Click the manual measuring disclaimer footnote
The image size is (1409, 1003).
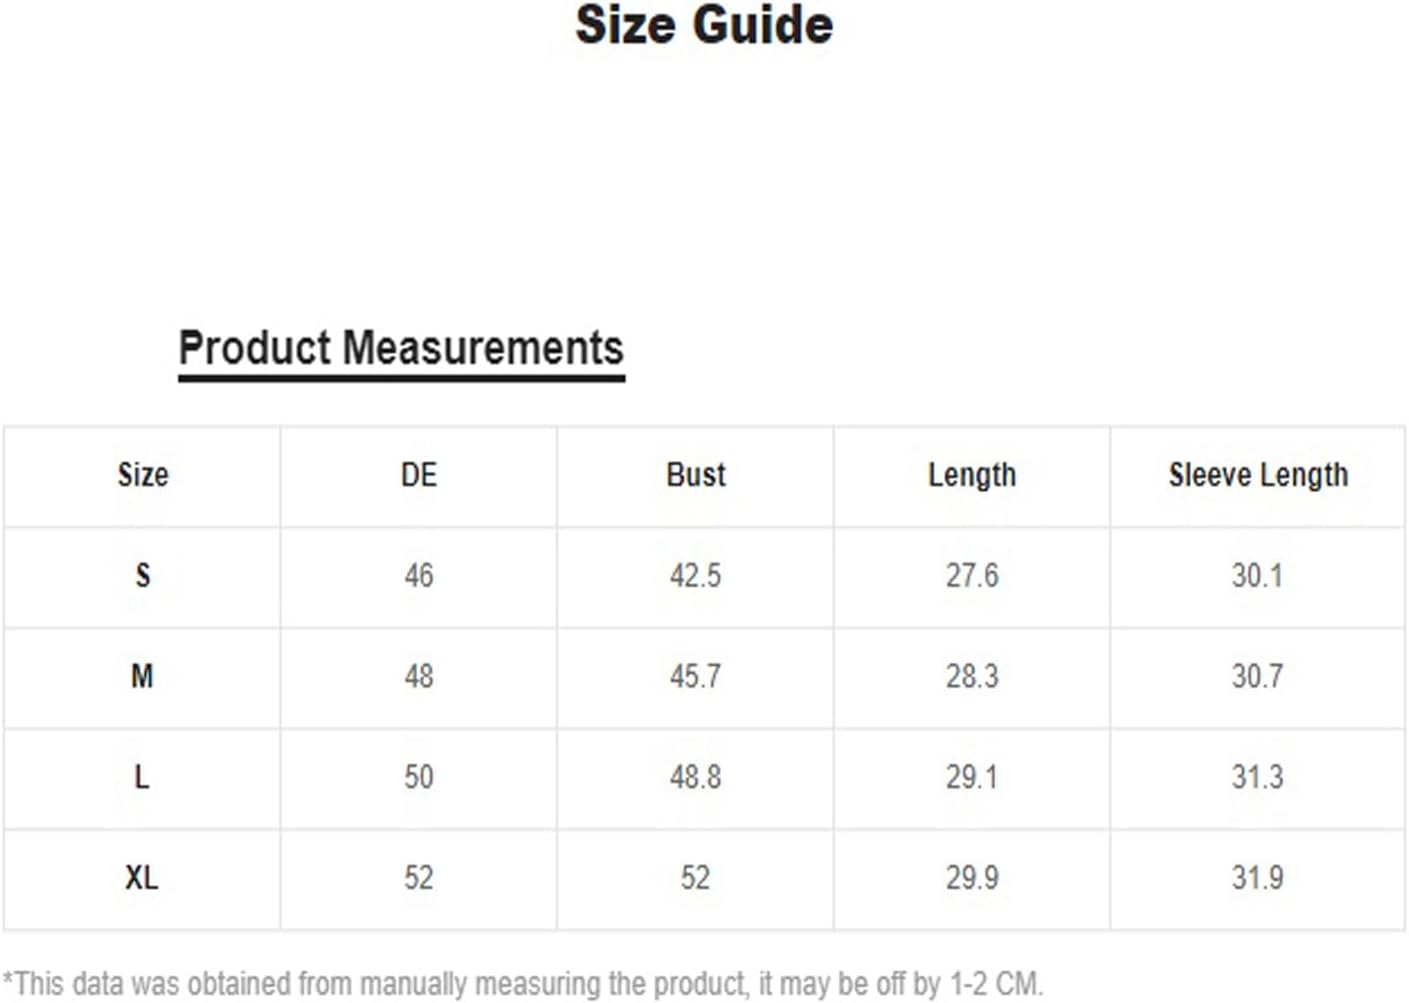coord(523,984)
